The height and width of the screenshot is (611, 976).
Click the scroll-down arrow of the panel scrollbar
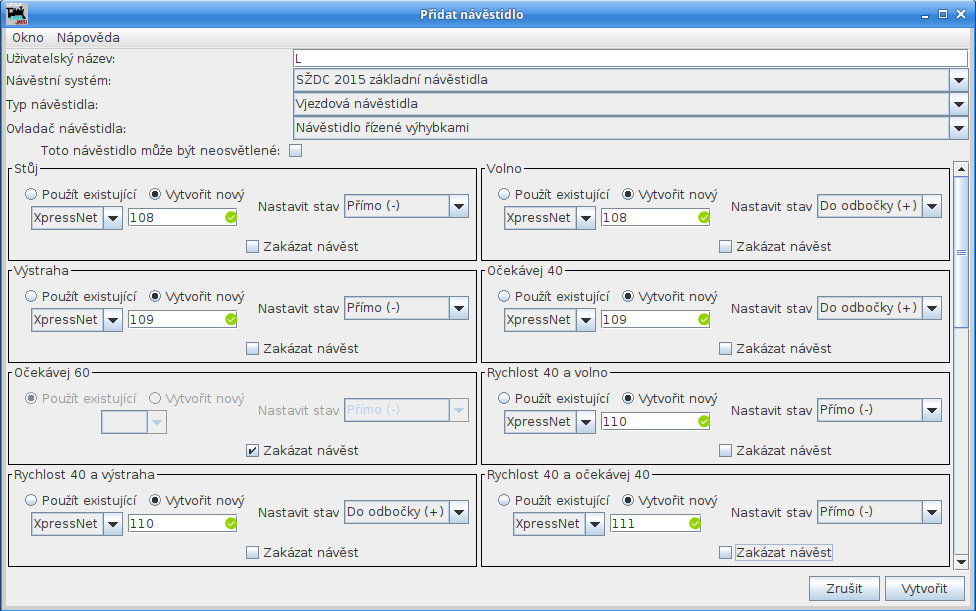(x=961, y=562)
